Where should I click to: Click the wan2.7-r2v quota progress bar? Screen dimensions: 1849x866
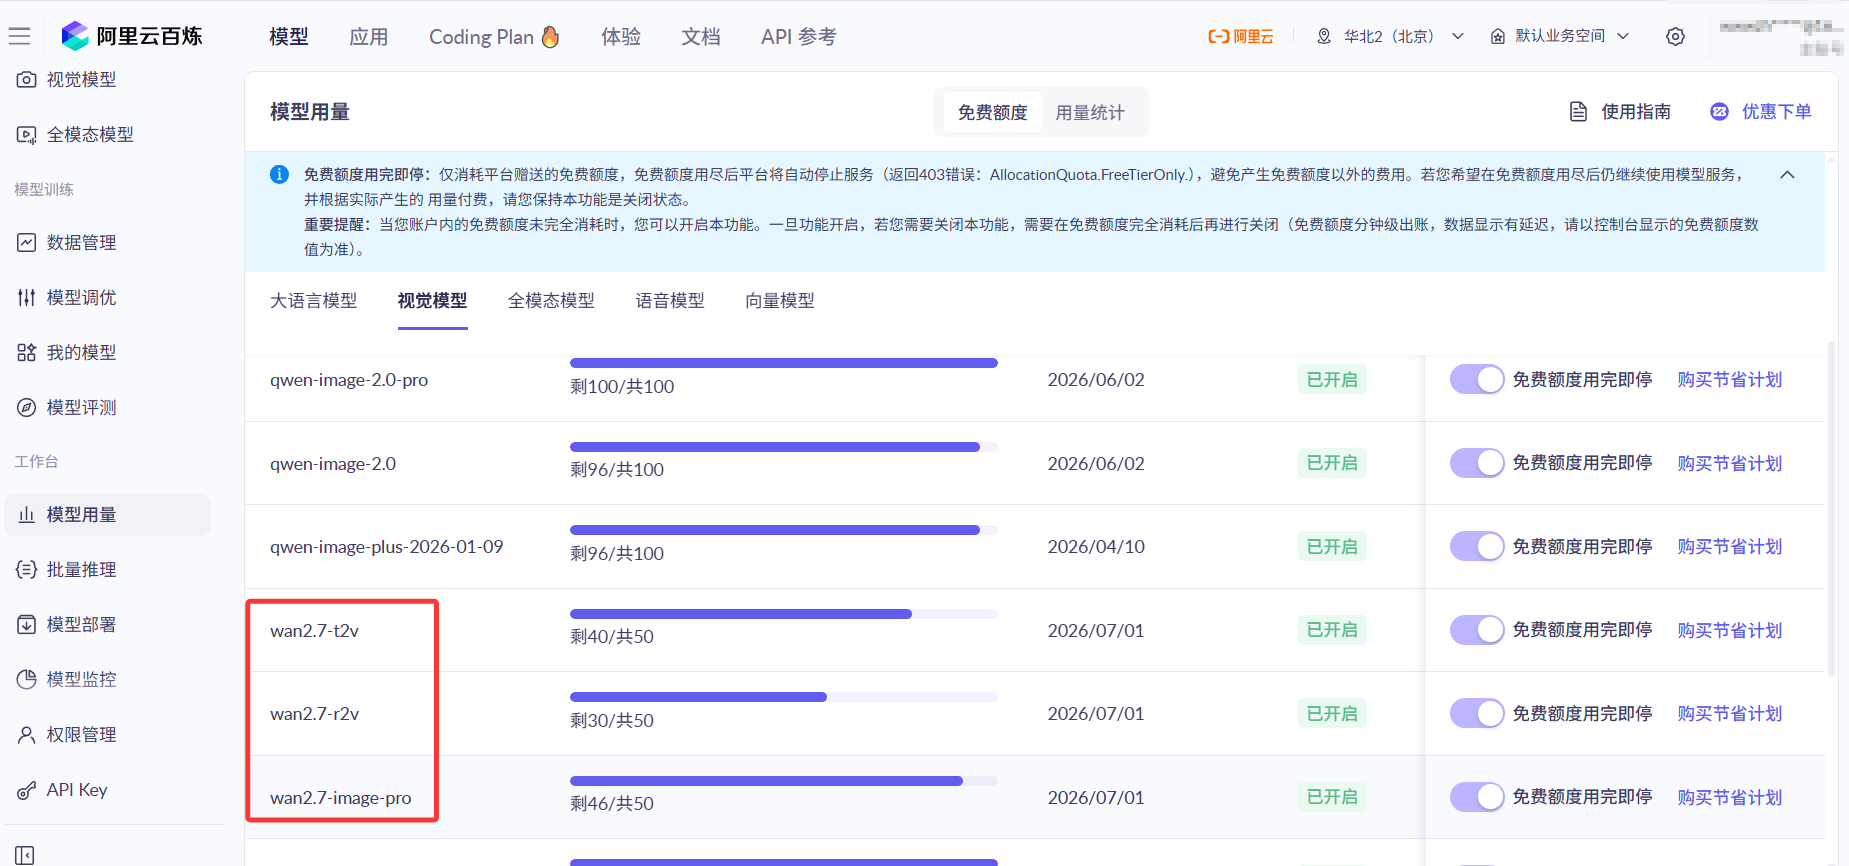point(784,697)
